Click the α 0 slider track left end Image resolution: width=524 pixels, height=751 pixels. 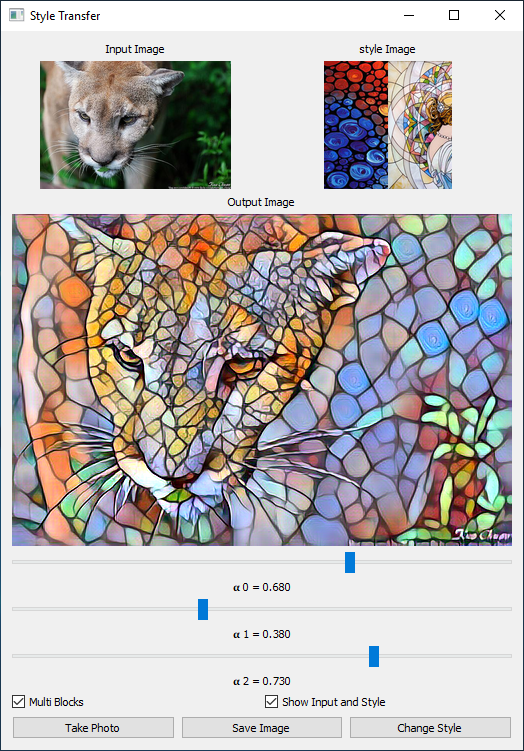15,562
